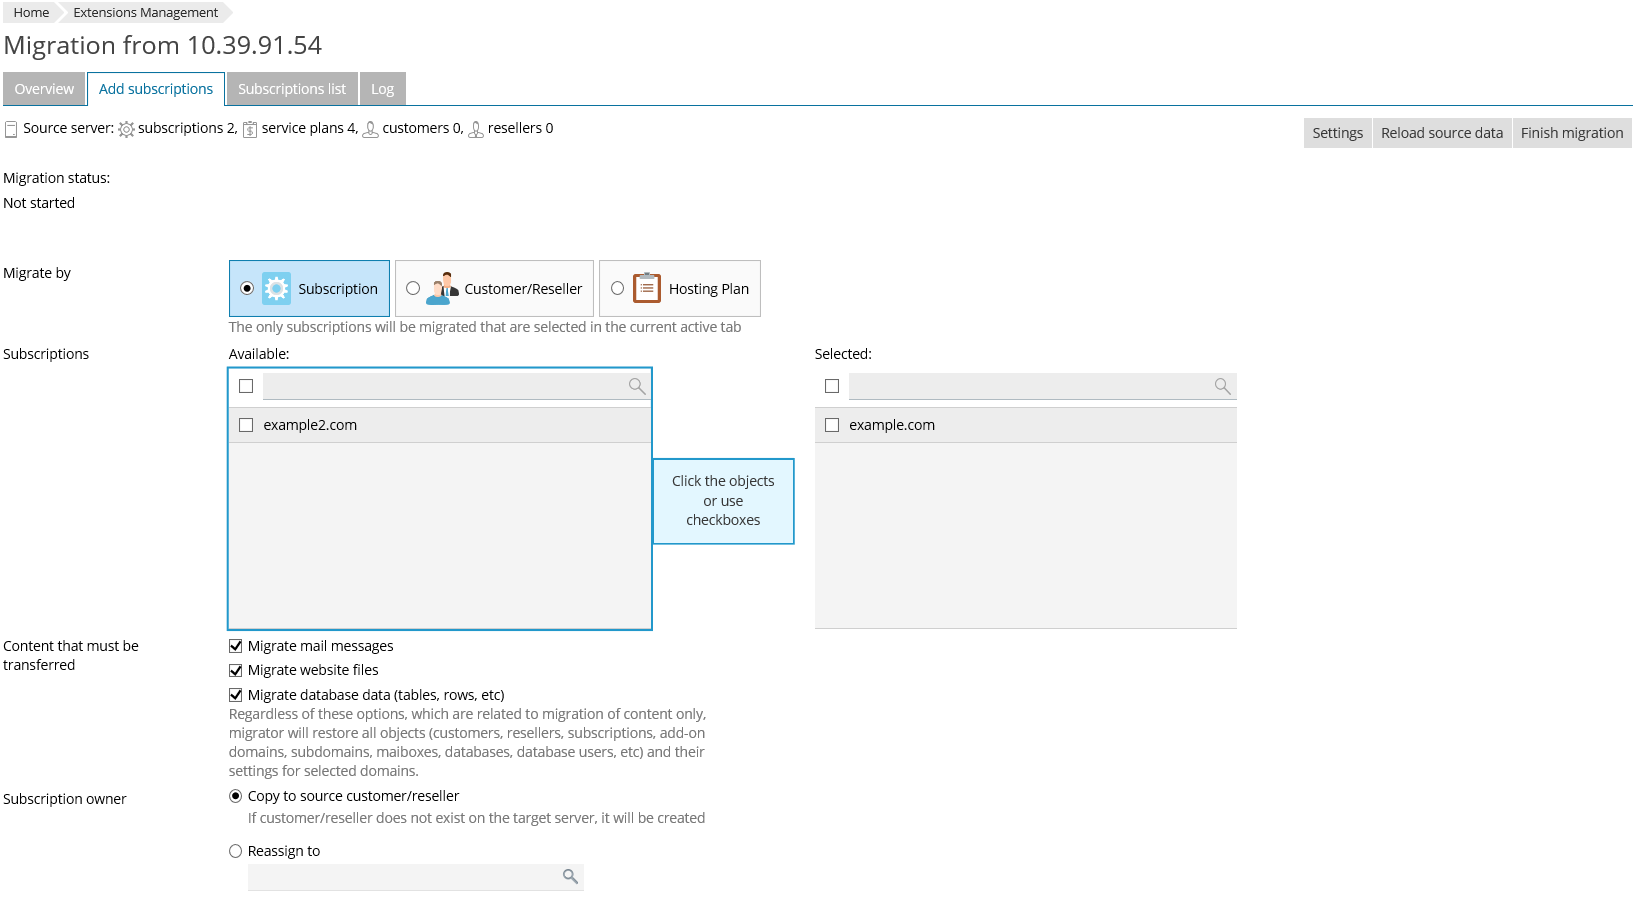Tick the example2.com checkbox

pyautogui.click(x=246, y=425)
